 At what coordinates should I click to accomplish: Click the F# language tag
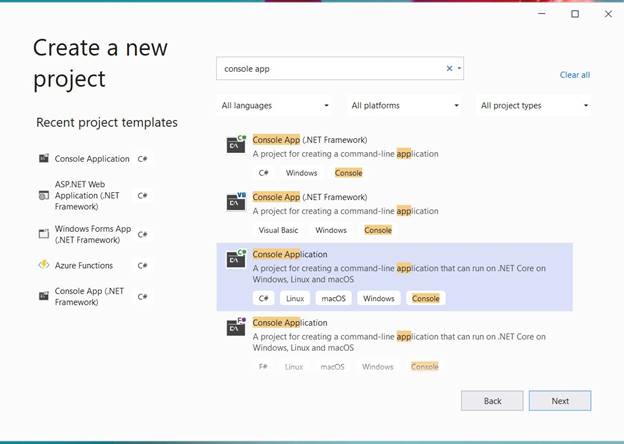(x=263, y=366)
